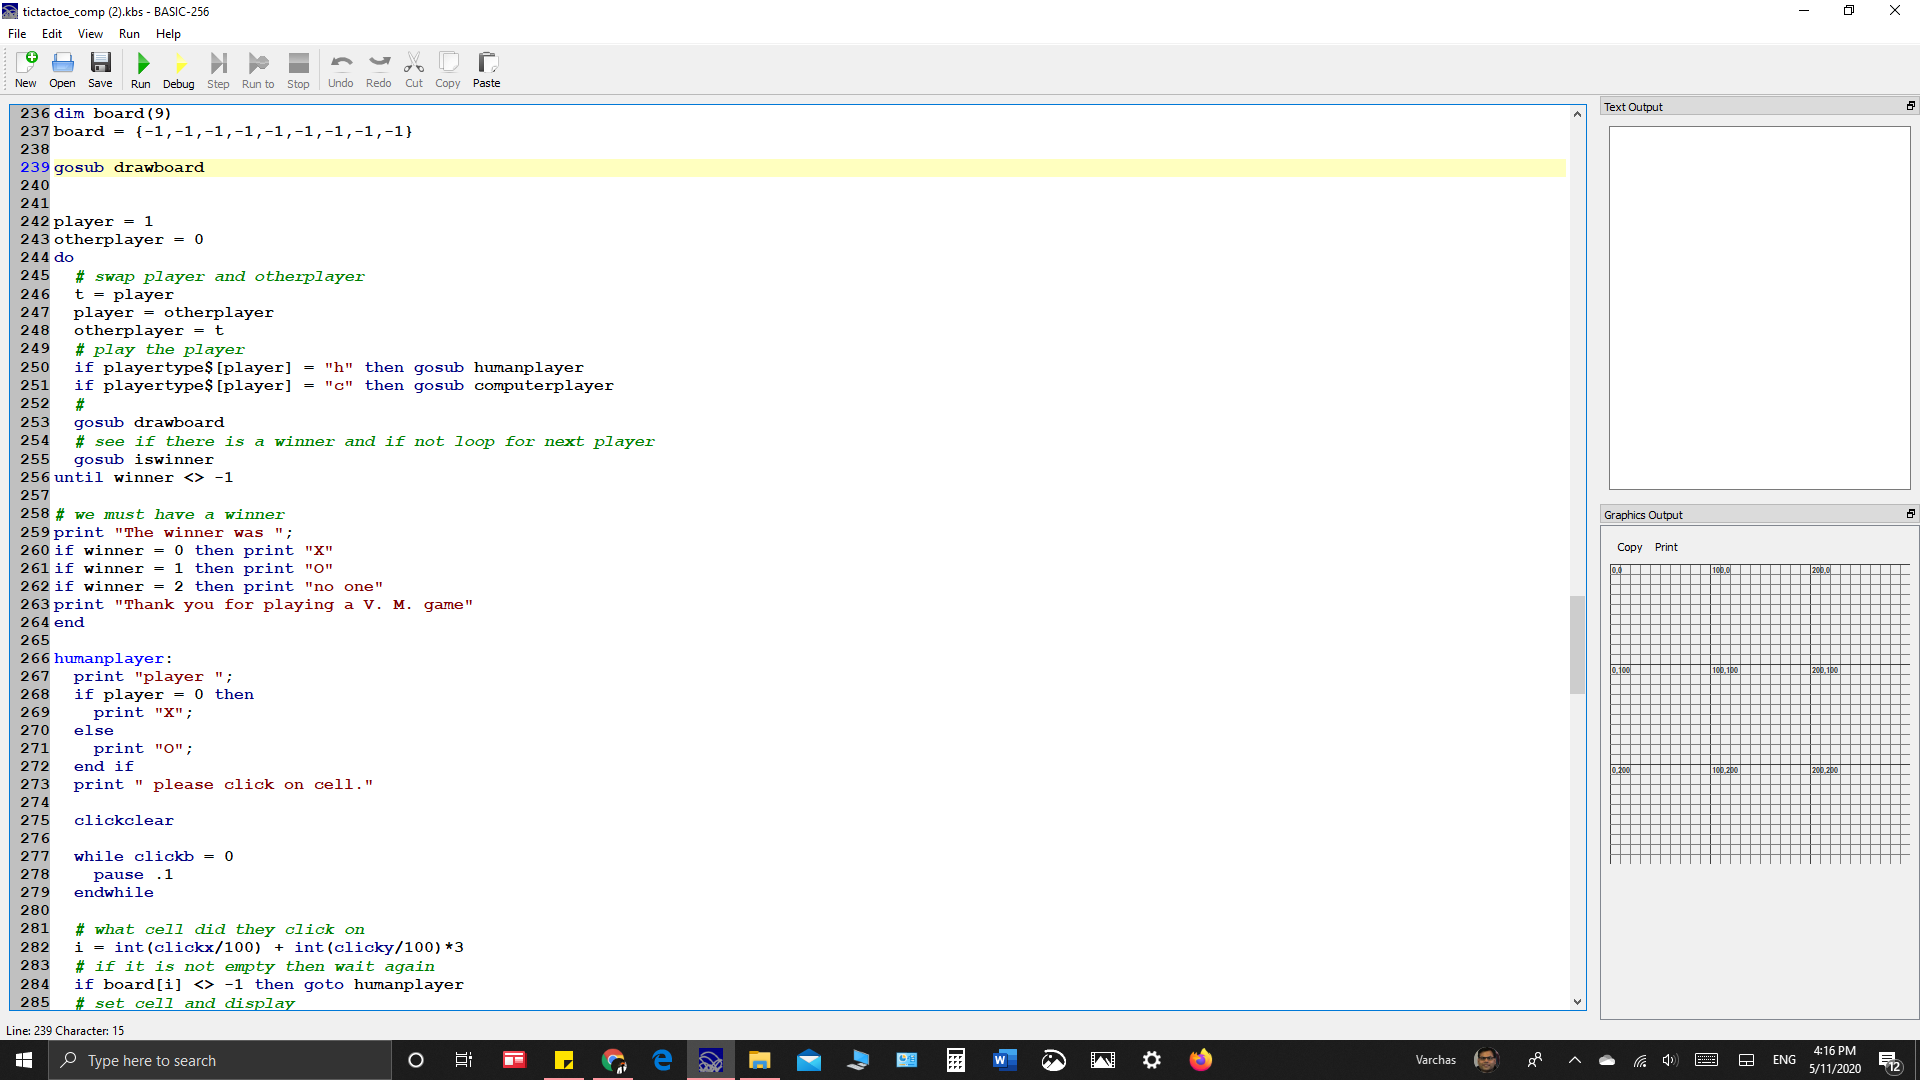Click Copy in Graphics Output panel

[1629, 547]
